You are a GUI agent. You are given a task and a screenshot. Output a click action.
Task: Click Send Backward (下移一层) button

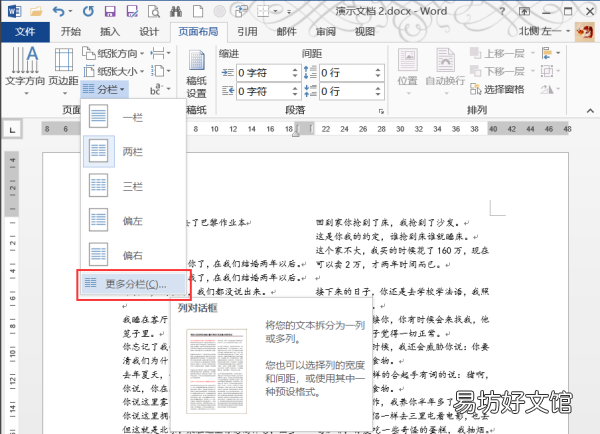coord(497,71)
